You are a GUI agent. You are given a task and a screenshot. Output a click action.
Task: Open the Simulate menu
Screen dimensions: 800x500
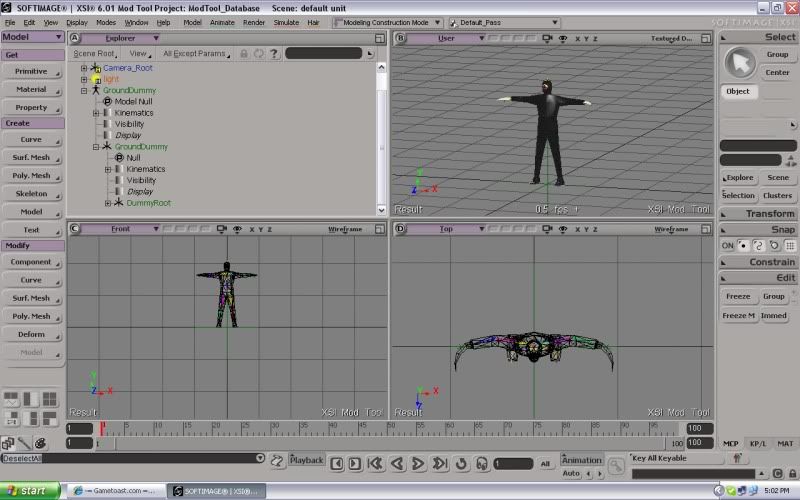[286, 22]
